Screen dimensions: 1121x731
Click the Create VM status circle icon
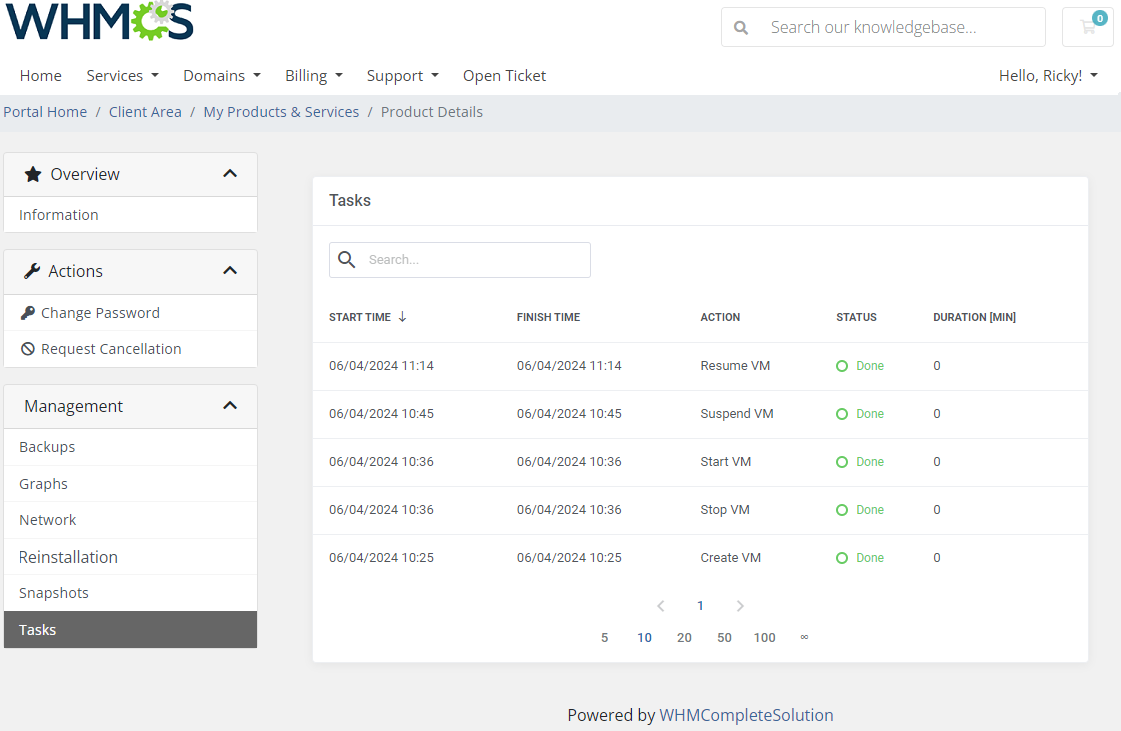pos(842,558)
